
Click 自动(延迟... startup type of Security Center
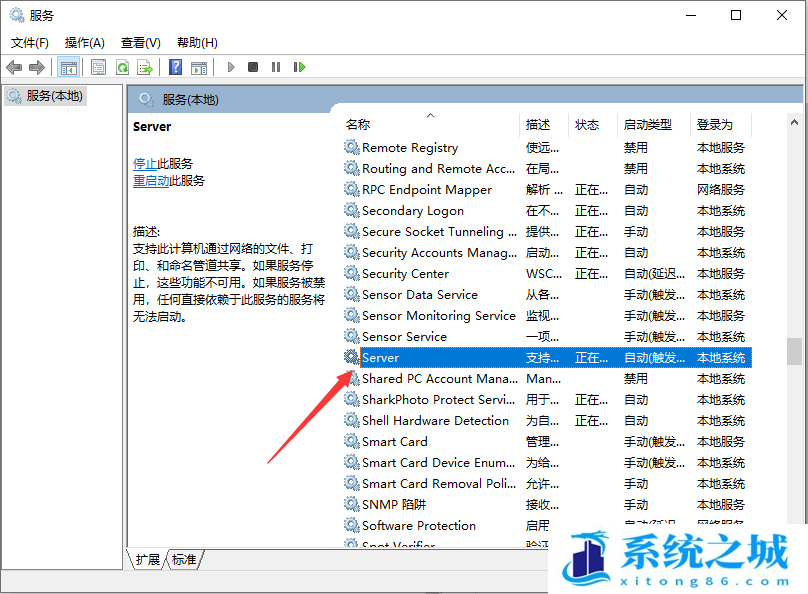coord(654,273)
